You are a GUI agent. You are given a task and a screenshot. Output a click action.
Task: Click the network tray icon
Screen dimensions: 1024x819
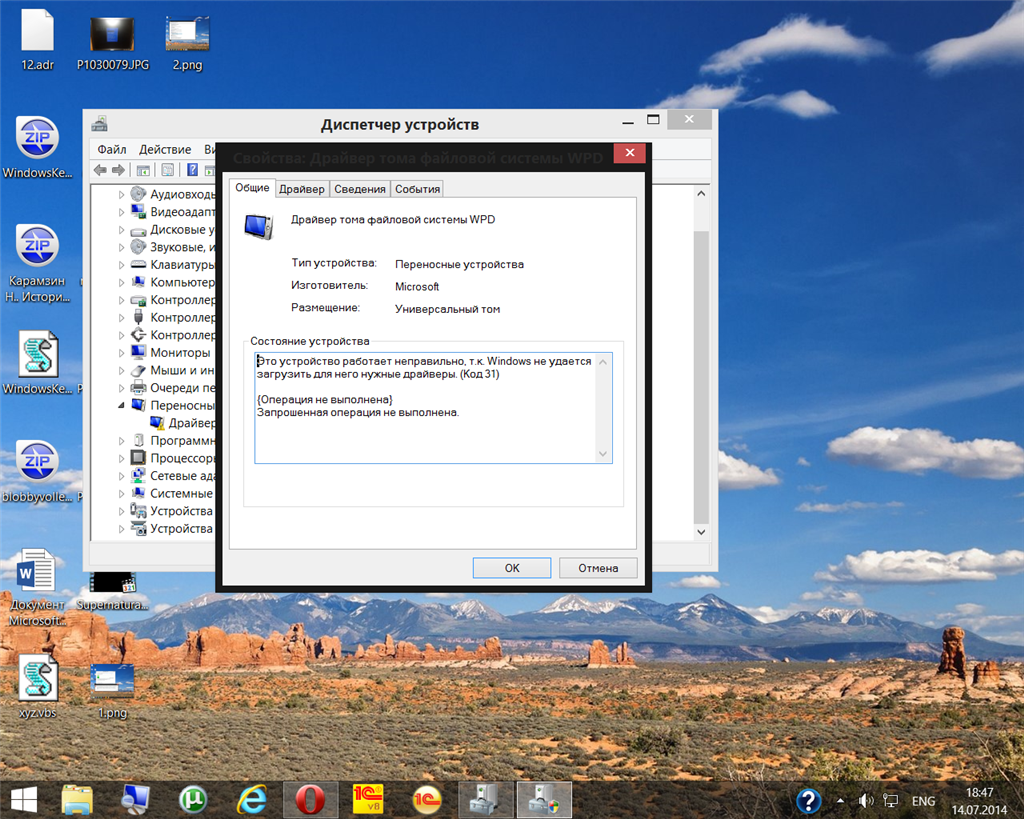point(890,801)
